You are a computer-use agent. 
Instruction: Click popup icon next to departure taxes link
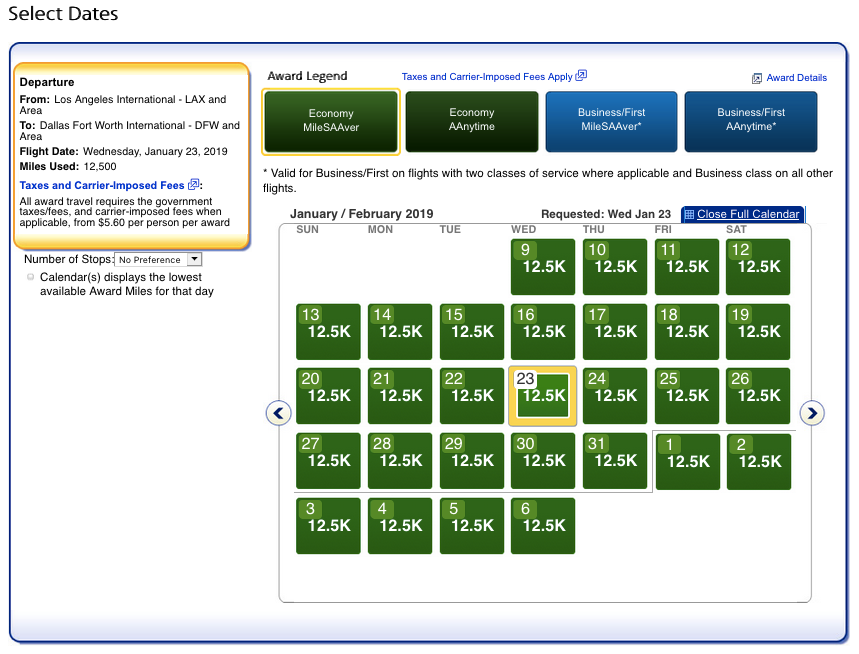(x=194, y=185)
